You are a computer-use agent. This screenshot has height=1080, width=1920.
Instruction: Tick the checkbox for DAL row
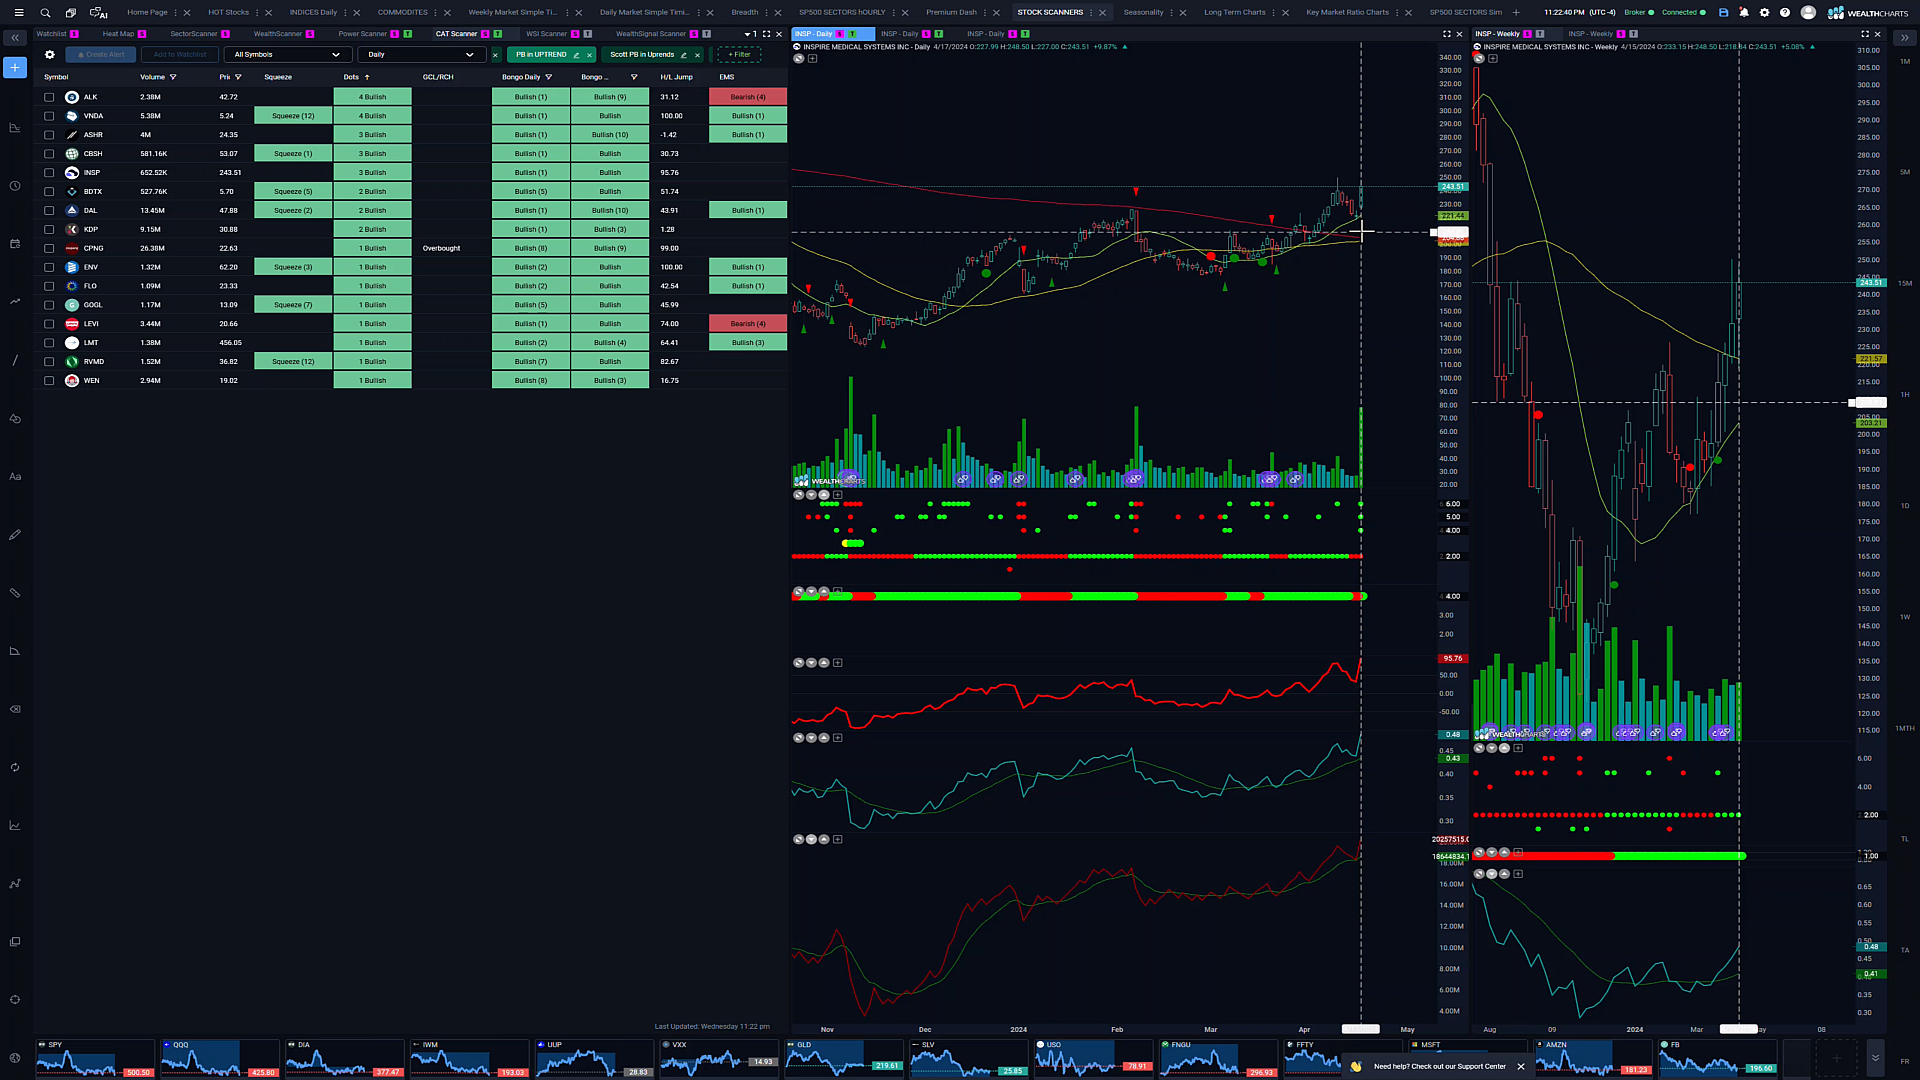[x=49, y=211]
